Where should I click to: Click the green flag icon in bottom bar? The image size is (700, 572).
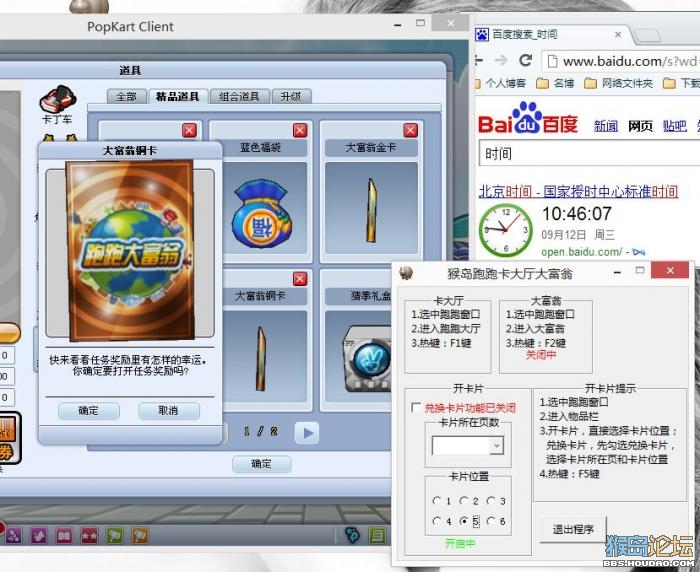pyautogui.click(x=114, y=535)
